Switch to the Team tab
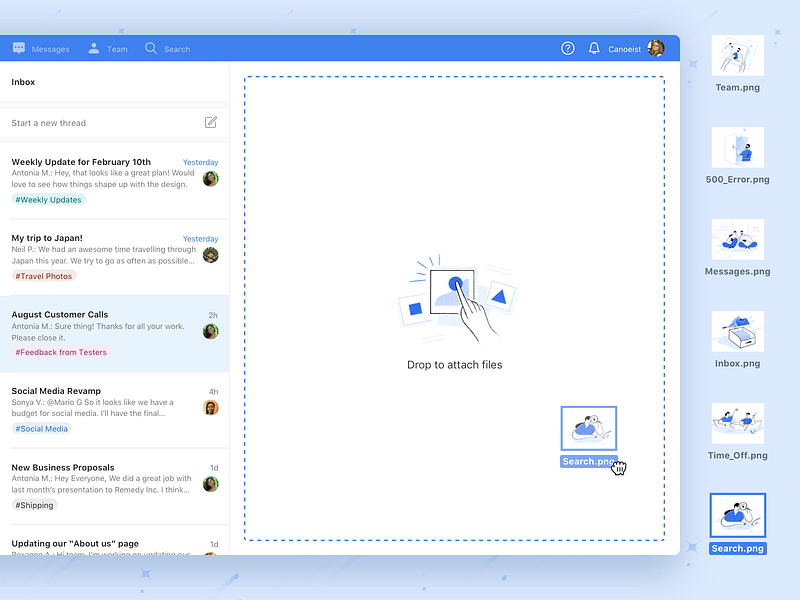 click(116, 48)
